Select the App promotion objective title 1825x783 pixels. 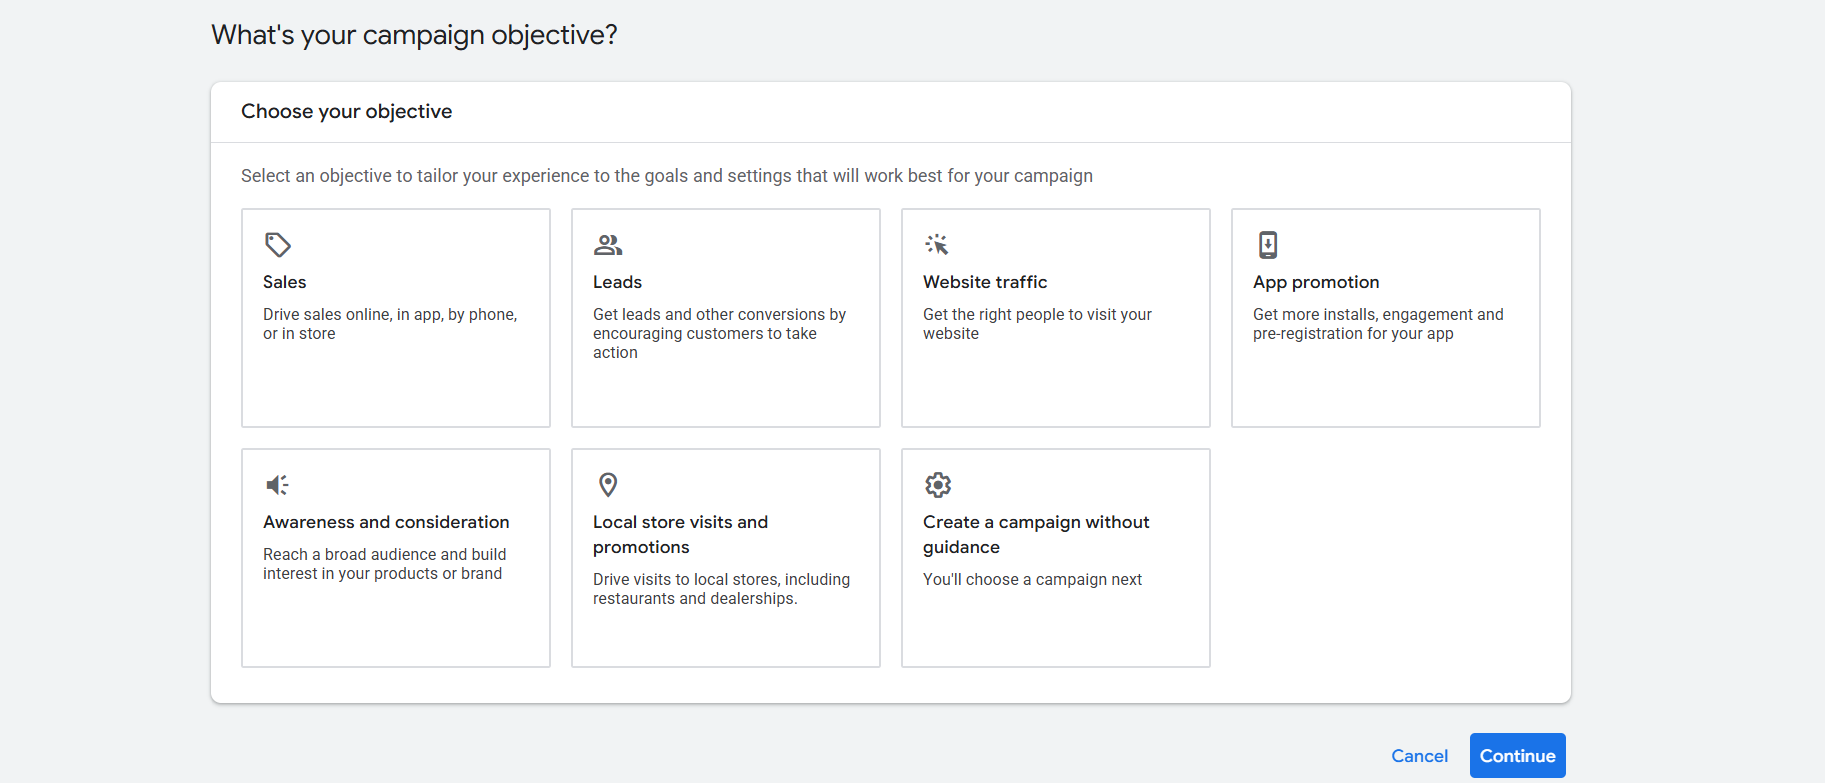(1316, 282)
